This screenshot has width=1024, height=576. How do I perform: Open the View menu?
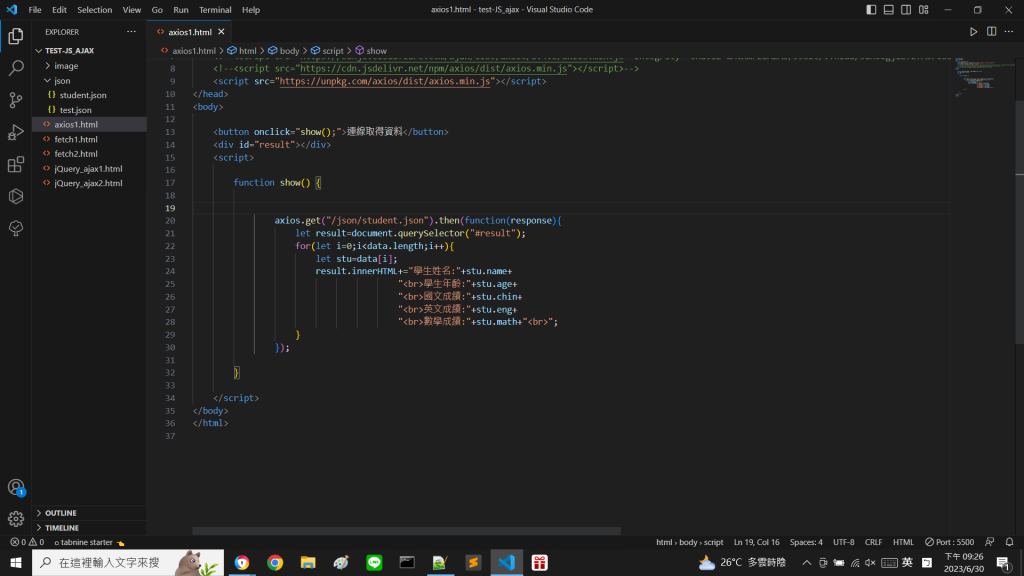click(x=131, y=10)
